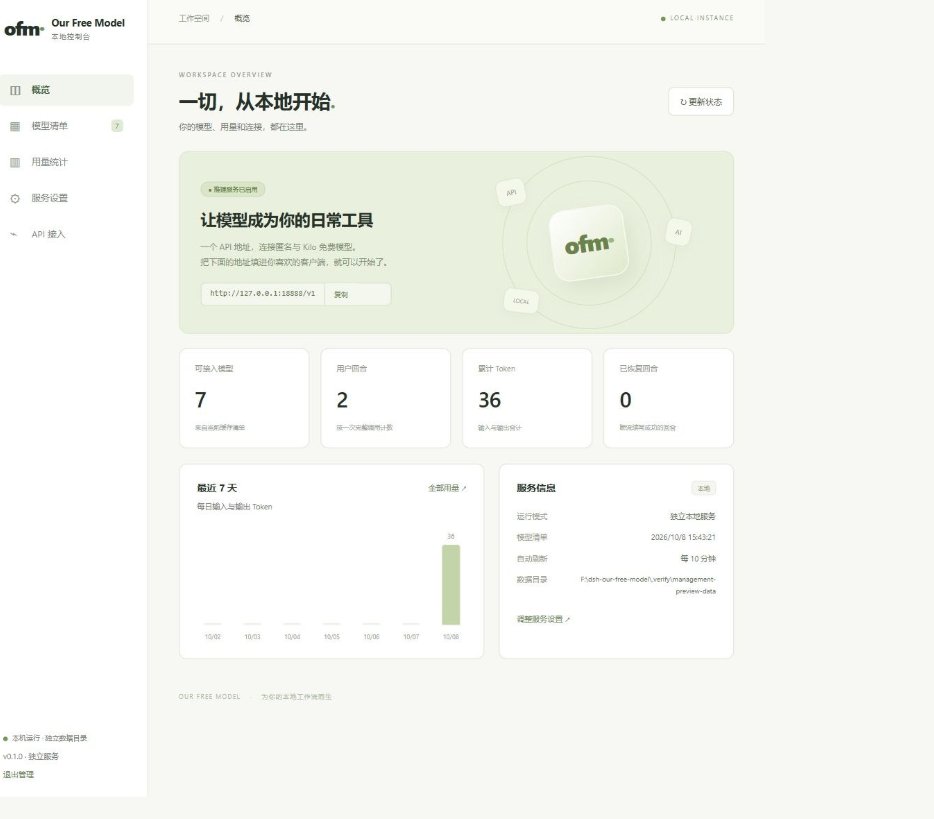Image resolution: width=934 pixels, height=819 pixels.
Task: Open the API 接入 sidebar item
Action: [x=67, y=234]
